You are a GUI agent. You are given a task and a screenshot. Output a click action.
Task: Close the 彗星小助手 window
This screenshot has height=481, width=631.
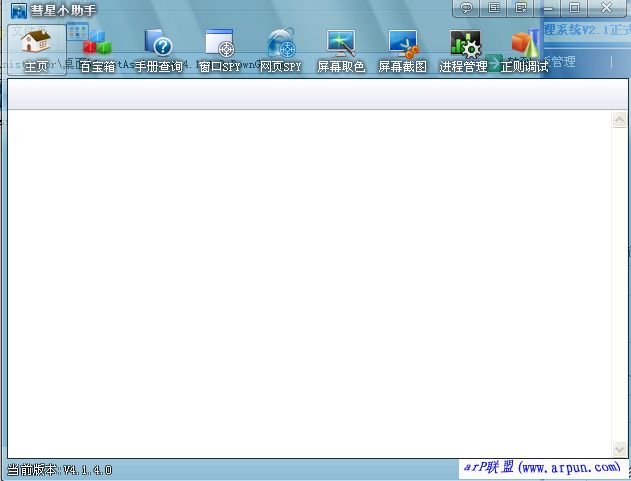606,8
